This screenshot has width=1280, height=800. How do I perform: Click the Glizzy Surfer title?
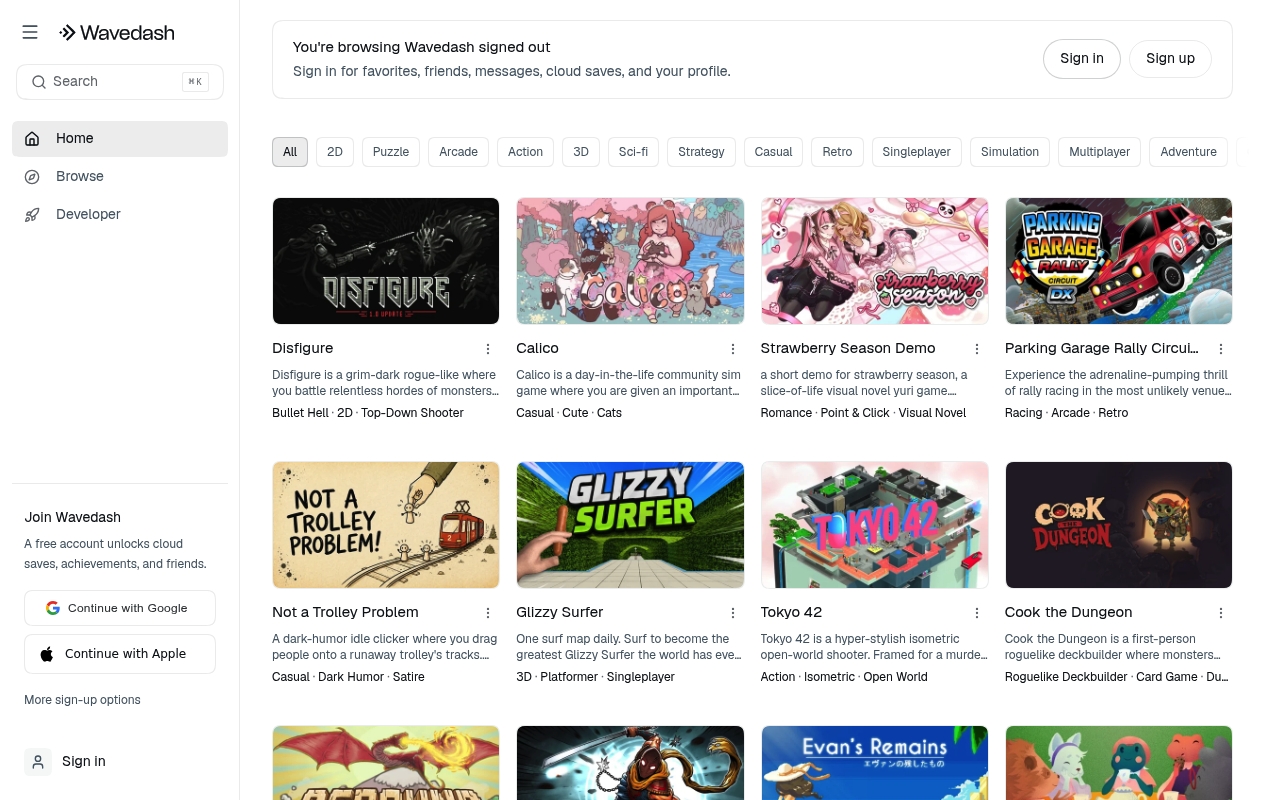[x=560, y=613]
